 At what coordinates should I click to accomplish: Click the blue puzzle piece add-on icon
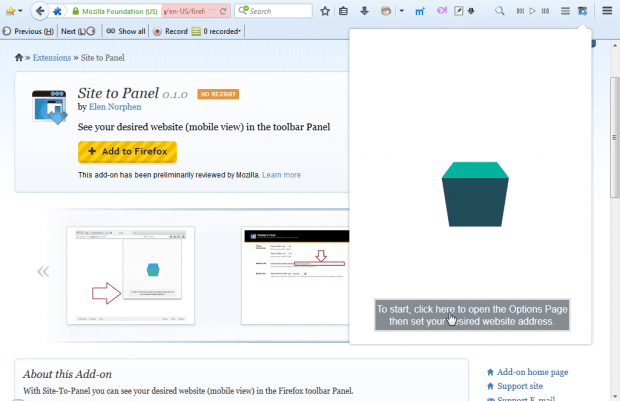(x=57, y=11)
